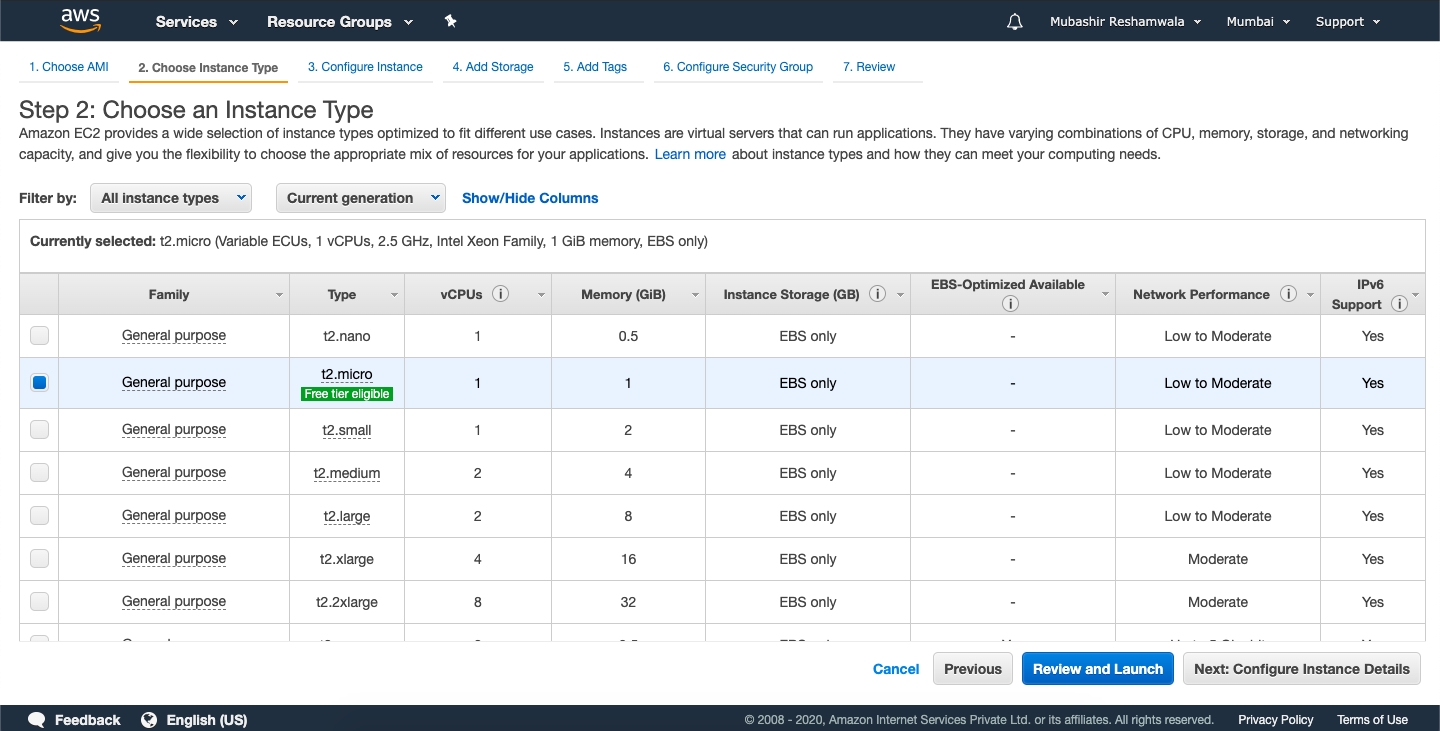Click the Feedback footer link
Image resolution: width=1440 pixels, height=731 pixels.
click(87, 719)
